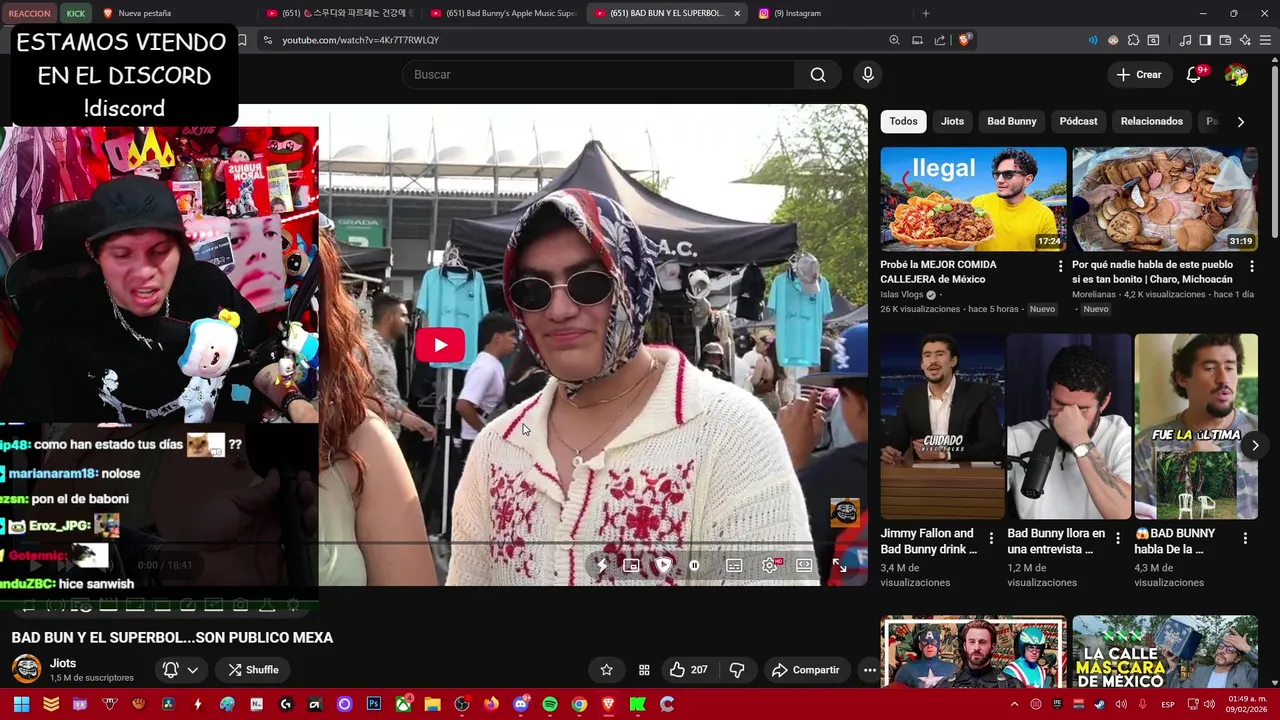The height and width of the screenshot is (720, 1280).
Task: Open the browser extensions puzzle icon
Action: click(1133, 40)
